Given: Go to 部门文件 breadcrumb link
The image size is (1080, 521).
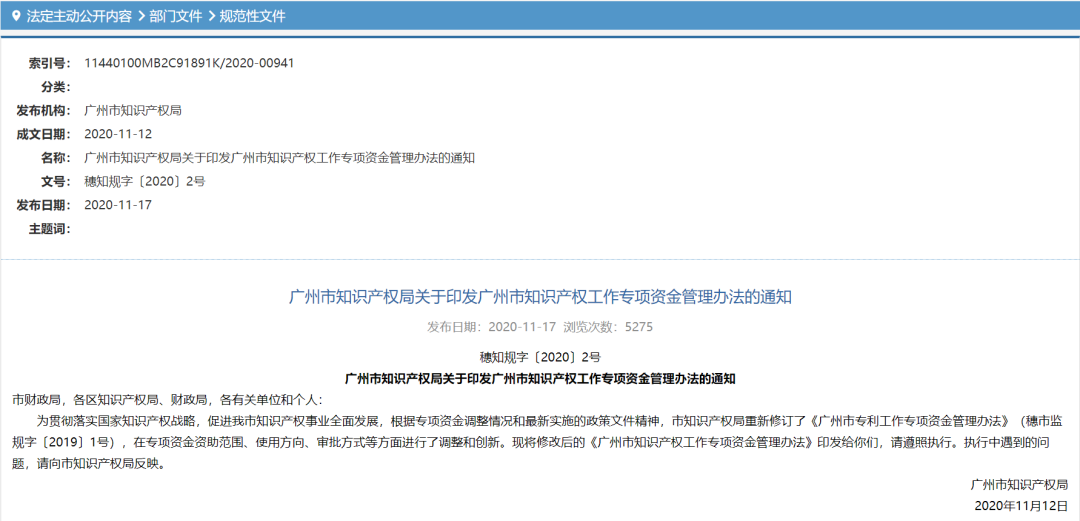Looking at the screenshot, I should [176, 17].
